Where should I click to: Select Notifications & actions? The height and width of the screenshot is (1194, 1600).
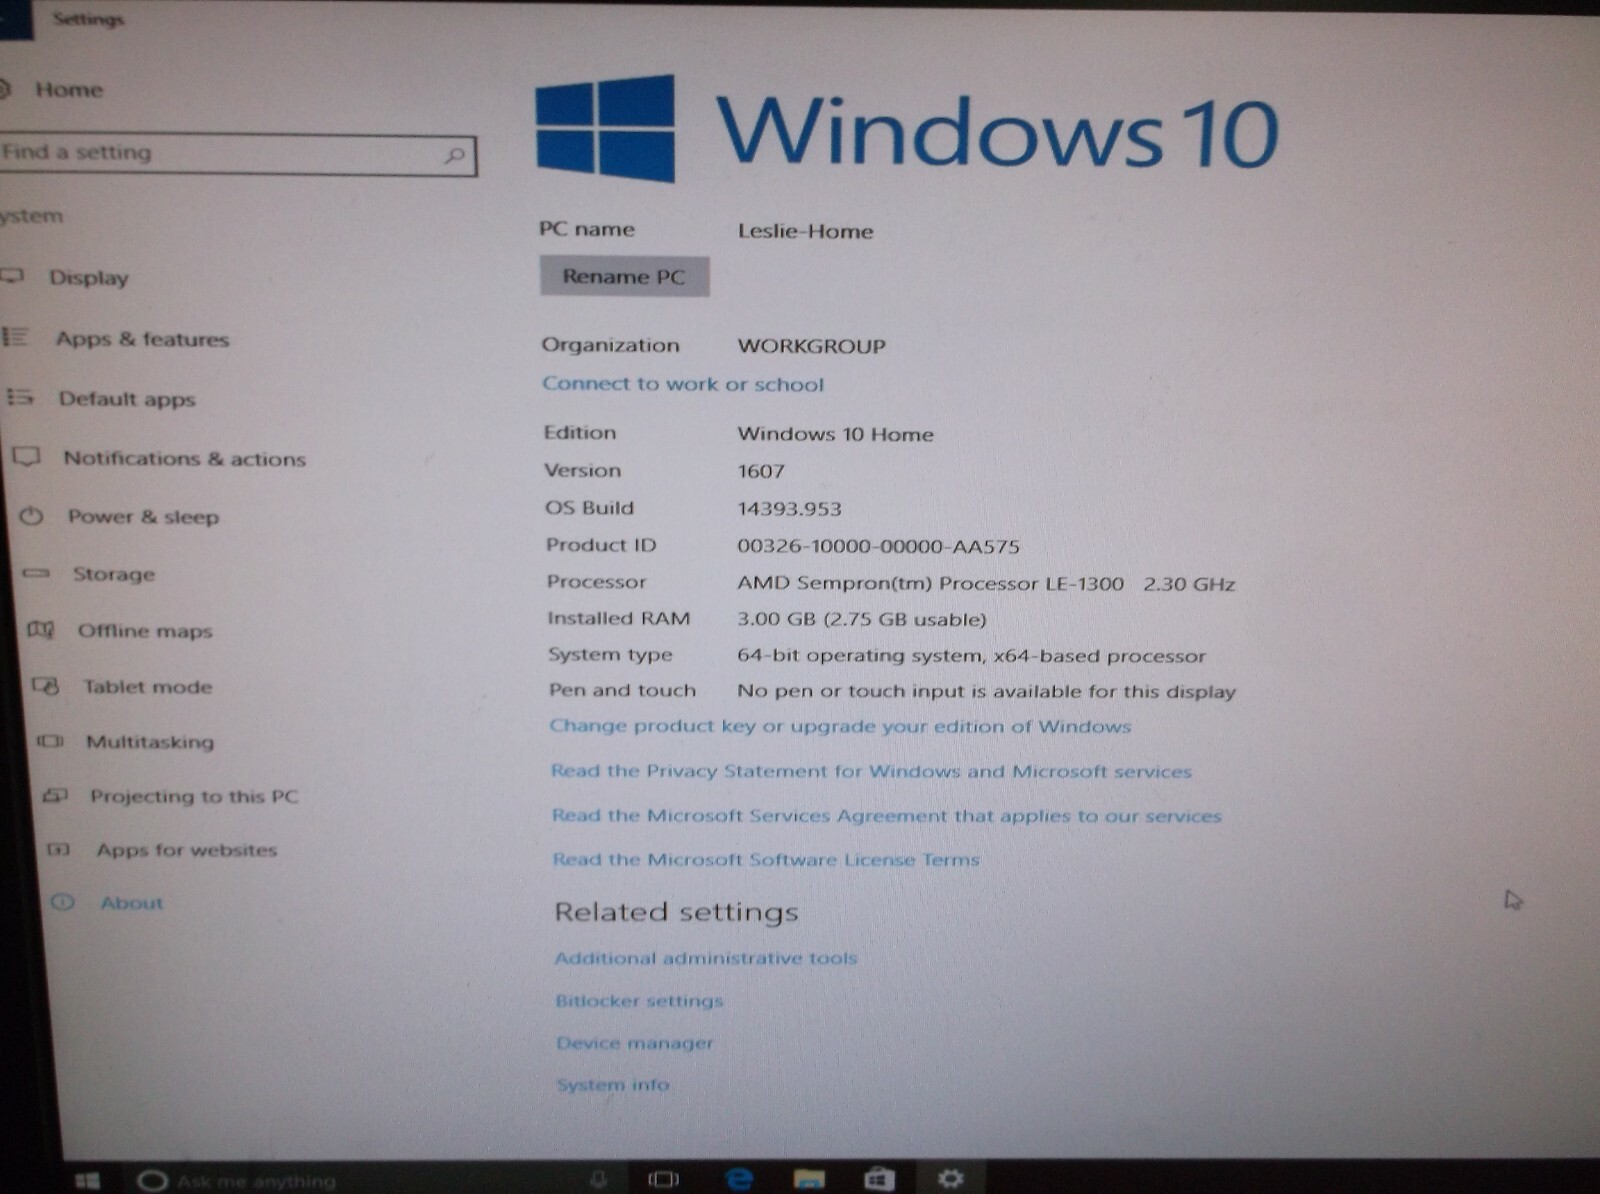click(x=185, y=458)
